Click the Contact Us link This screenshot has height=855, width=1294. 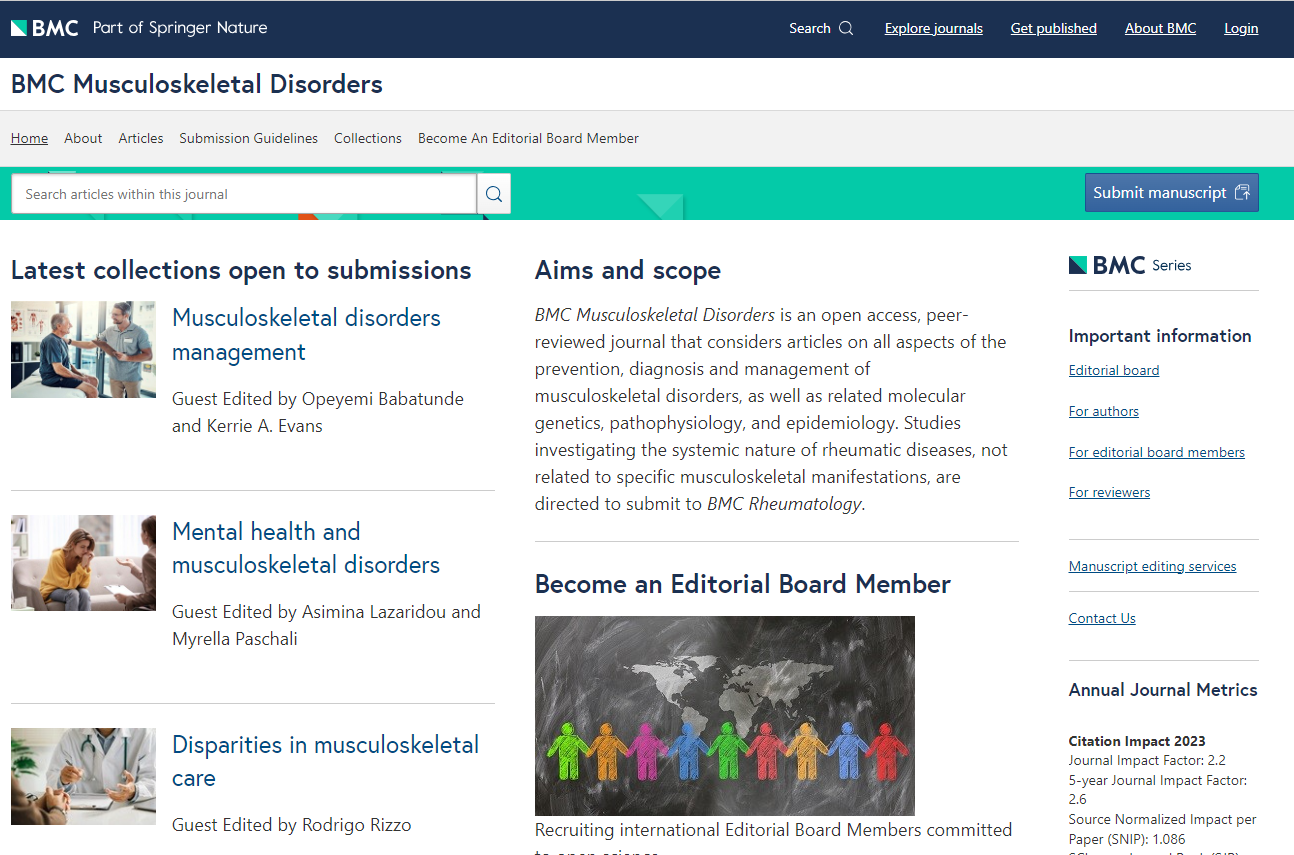(1101, 618)
